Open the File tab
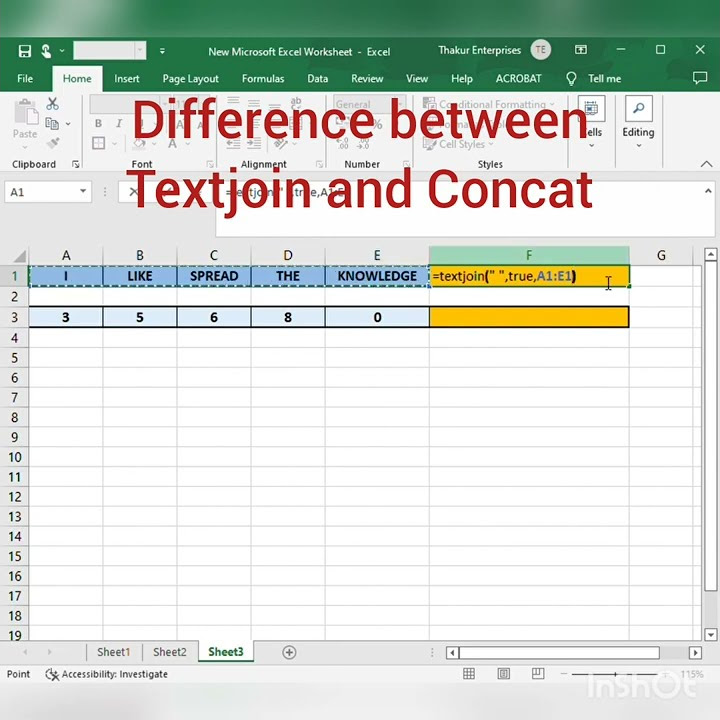The width and height of the screenshot is (720, 720). (25, 79)
